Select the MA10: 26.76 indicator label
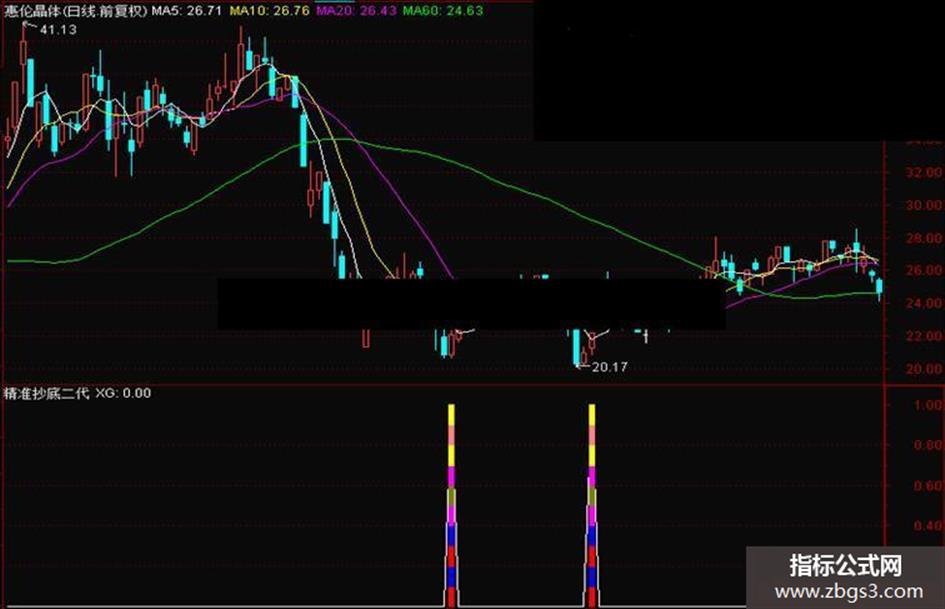This screenshot has height=609, width=945. coord(269,10)
